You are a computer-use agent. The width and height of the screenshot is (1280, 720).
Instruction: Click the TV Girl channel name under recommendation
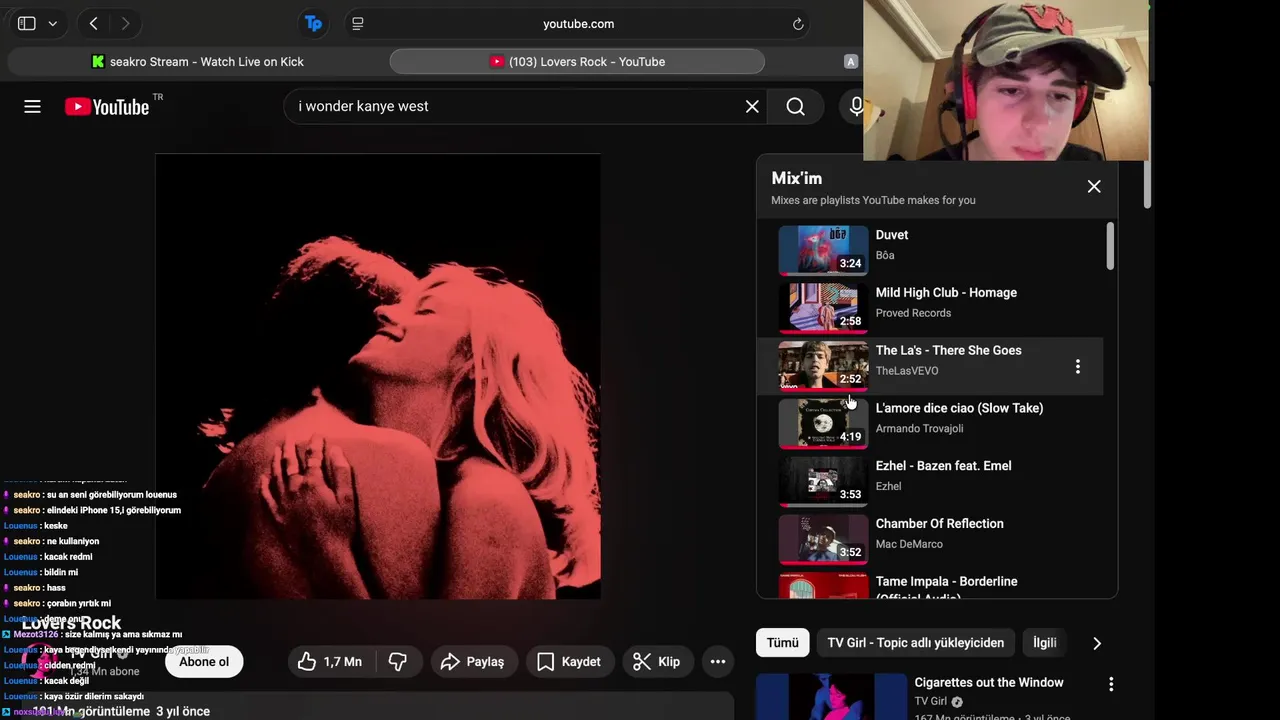930,701
